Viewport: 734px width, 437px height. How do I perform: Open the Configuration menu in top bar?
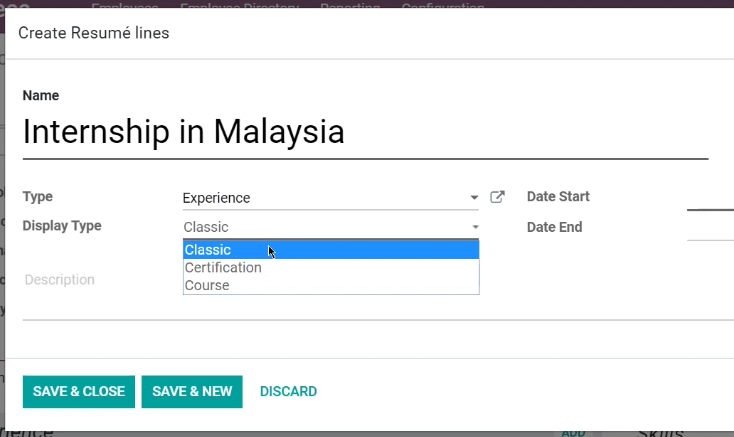click(443, 6)
